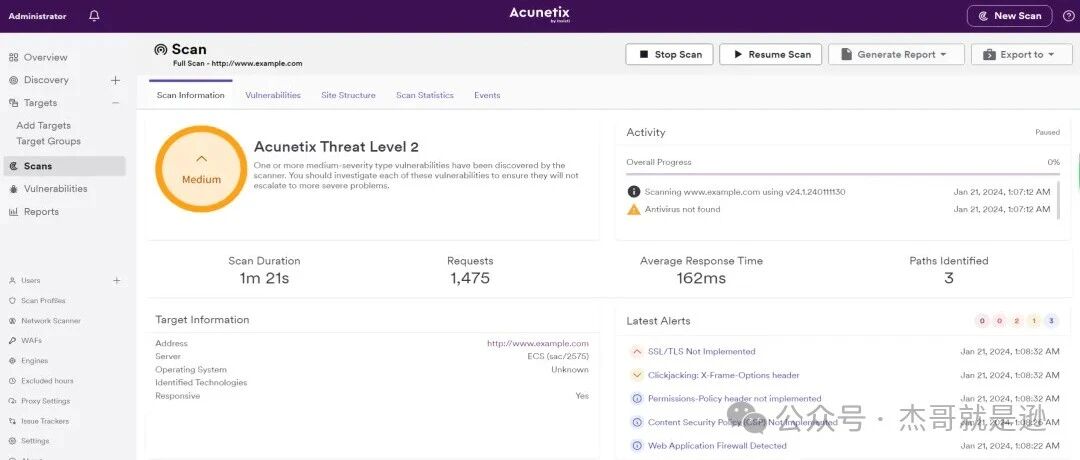The width and height of the screenshot is (1080, 460).
Task: Open the Generate Report dropdown
Action: 896,54
